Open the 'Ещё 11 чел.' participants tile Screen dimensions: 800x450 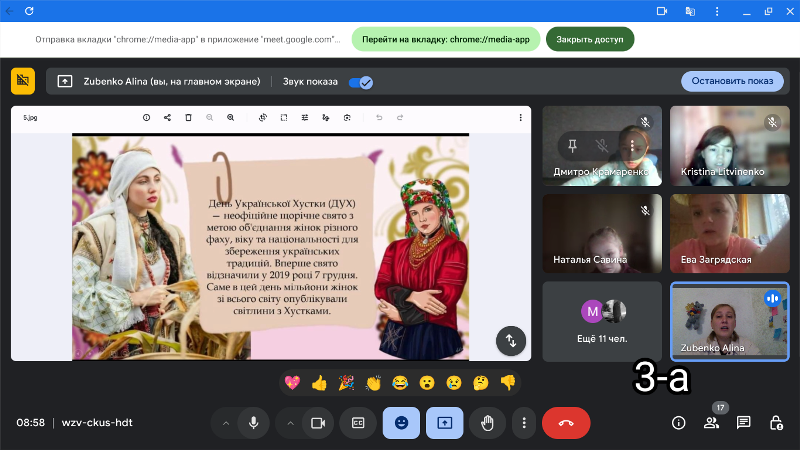point(602,321)
